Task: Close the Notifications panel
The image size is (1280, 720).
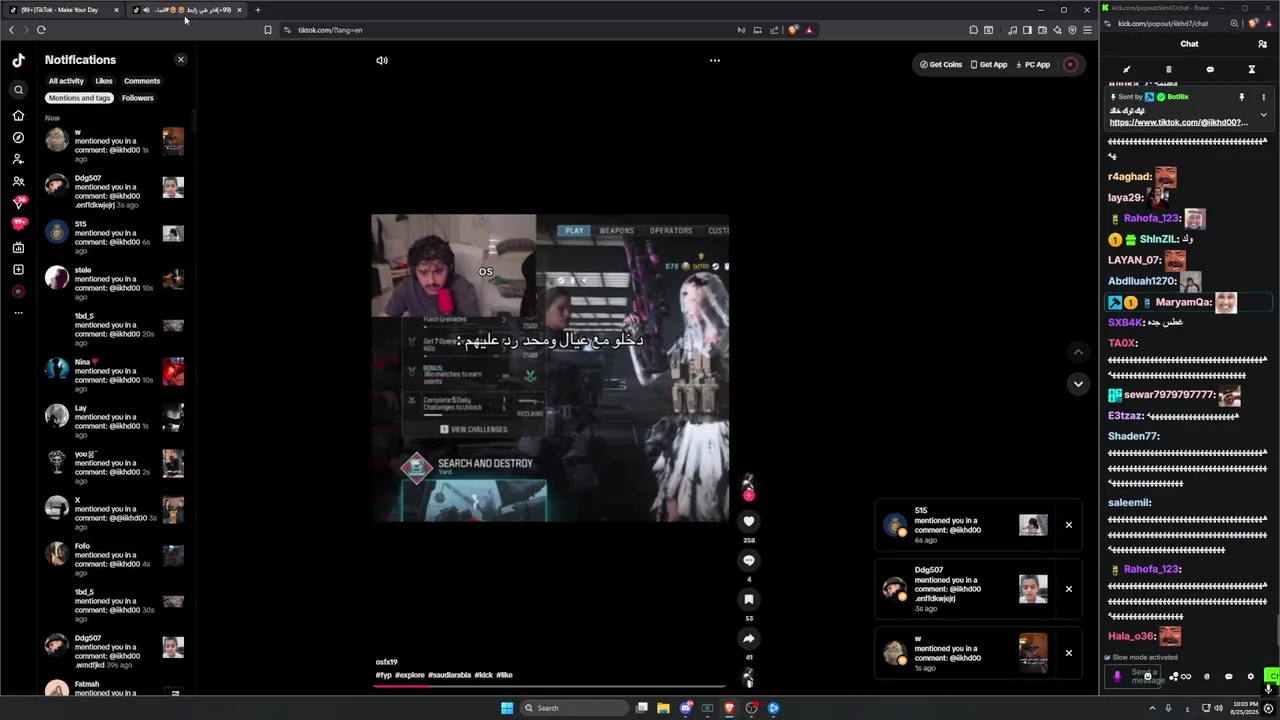Action: coord(181,60)
